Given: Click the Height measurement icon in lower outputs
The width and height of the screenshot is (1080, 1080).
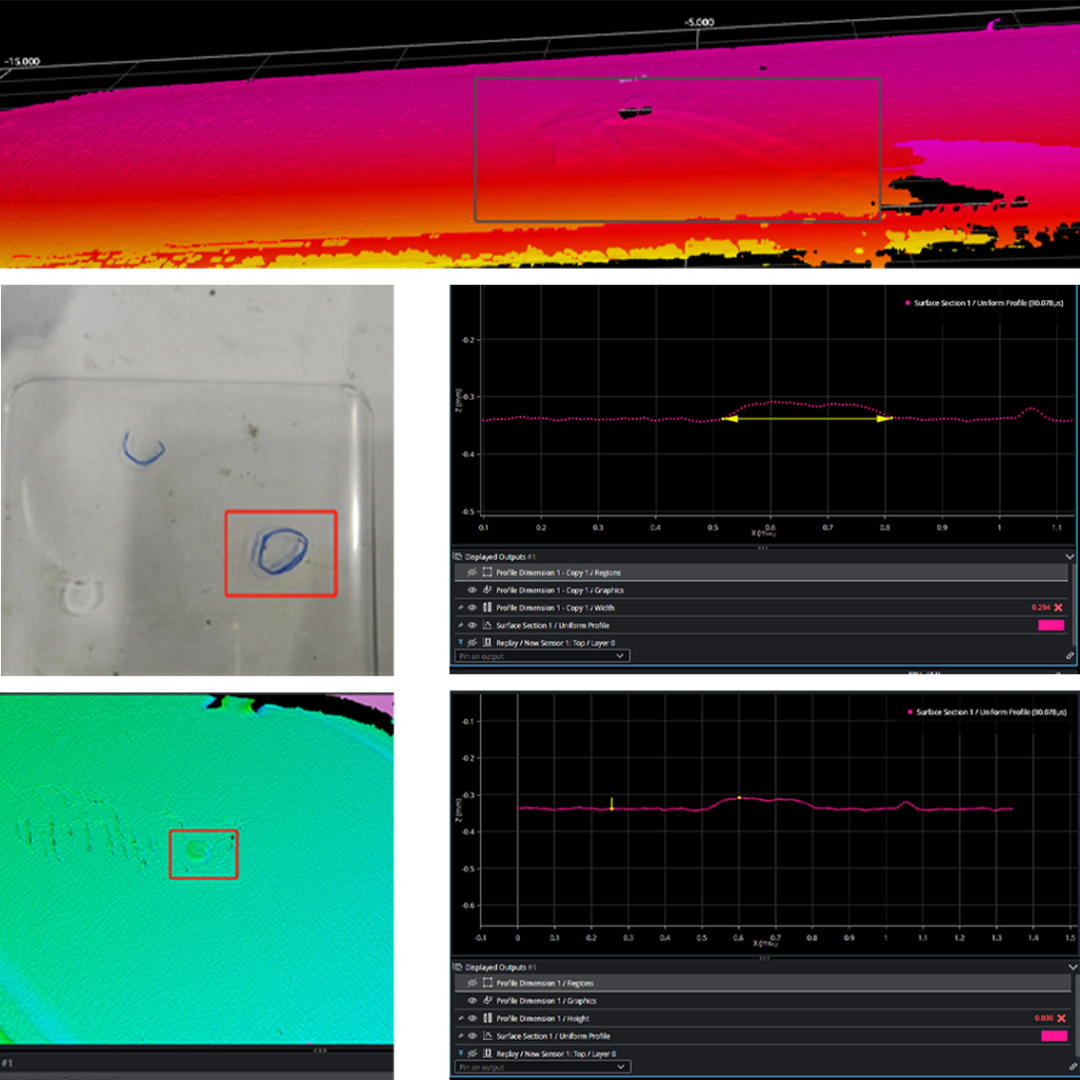Looking at the screenshot, I should click(x=487, y=1018).
